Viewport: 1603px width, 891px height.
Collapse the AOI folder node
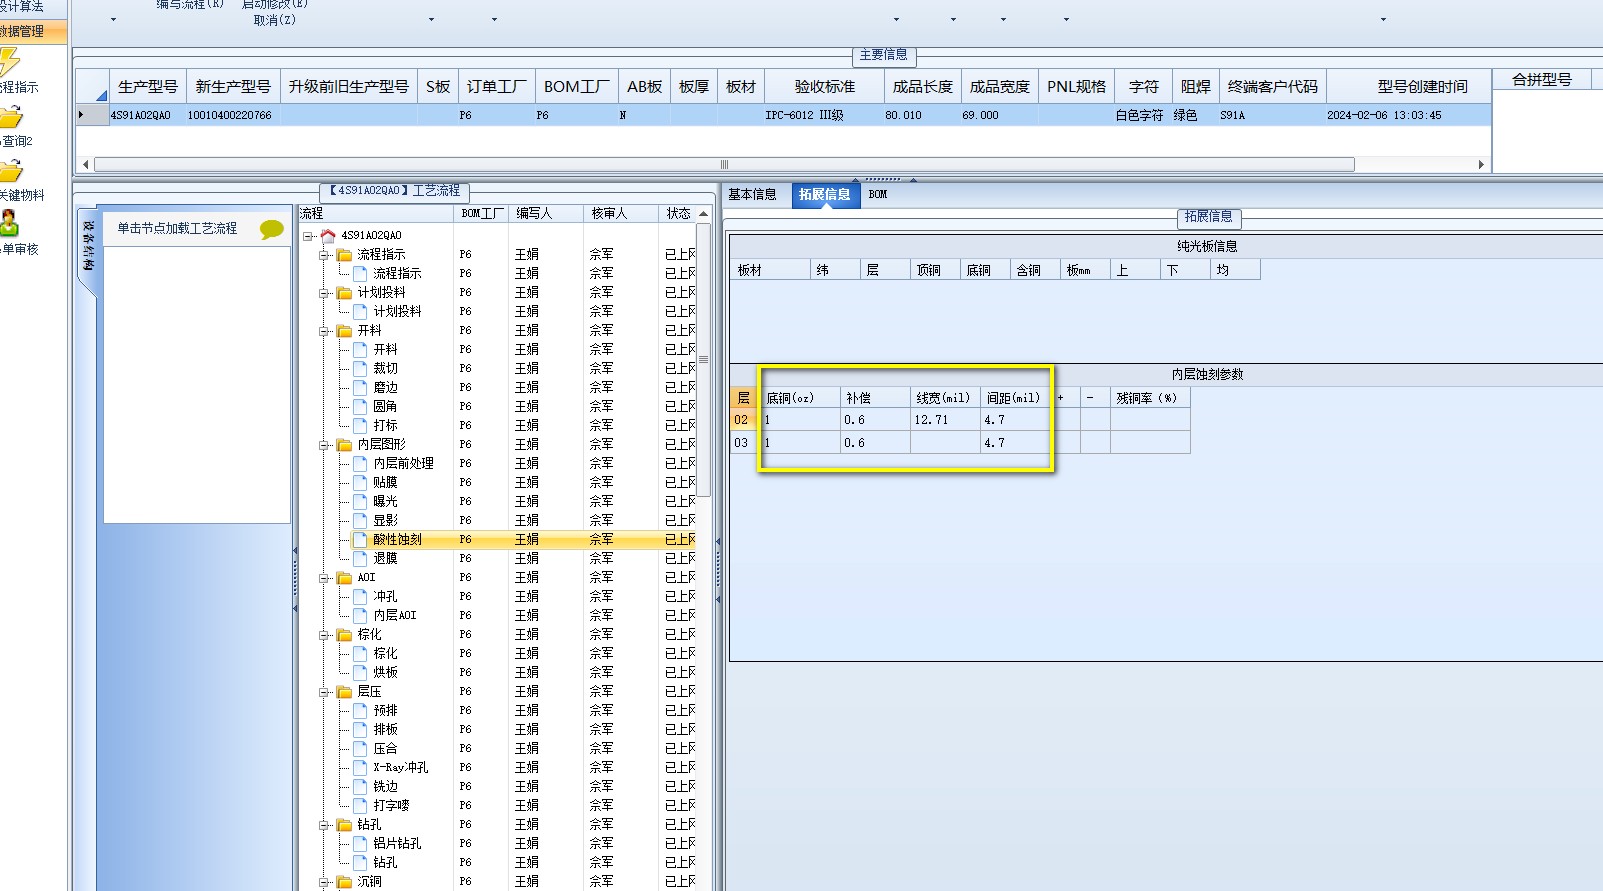pyautogui.click(x=325, y=578)
